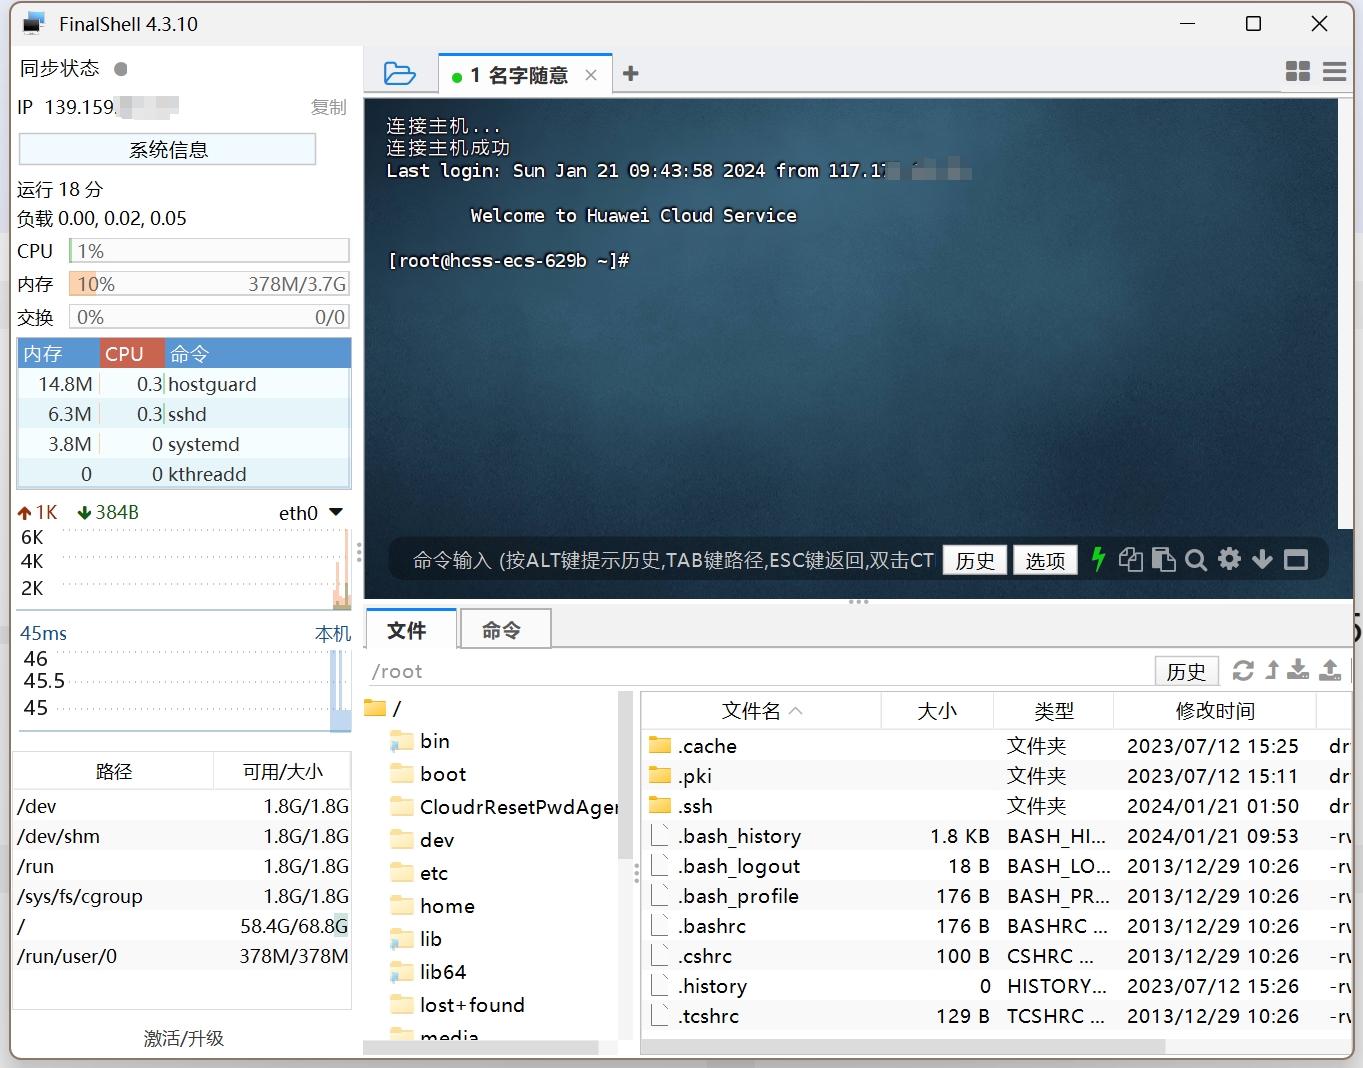The height and width of the screenshot is (1068, 1363).
Task: Switch to grid layout view icon
Action: click(x=1298, y=71)
